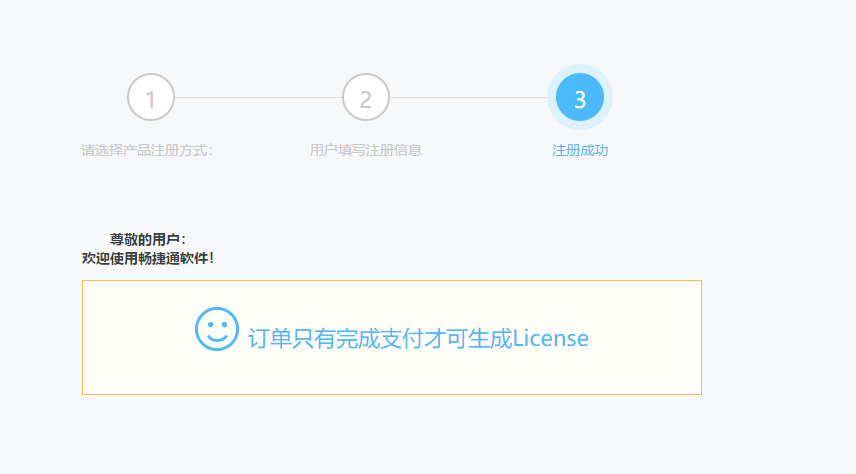The height and width of the screenshot is (474, 856).
Task: Click the '注册成功' step label
Action: [x=580, y=150]
